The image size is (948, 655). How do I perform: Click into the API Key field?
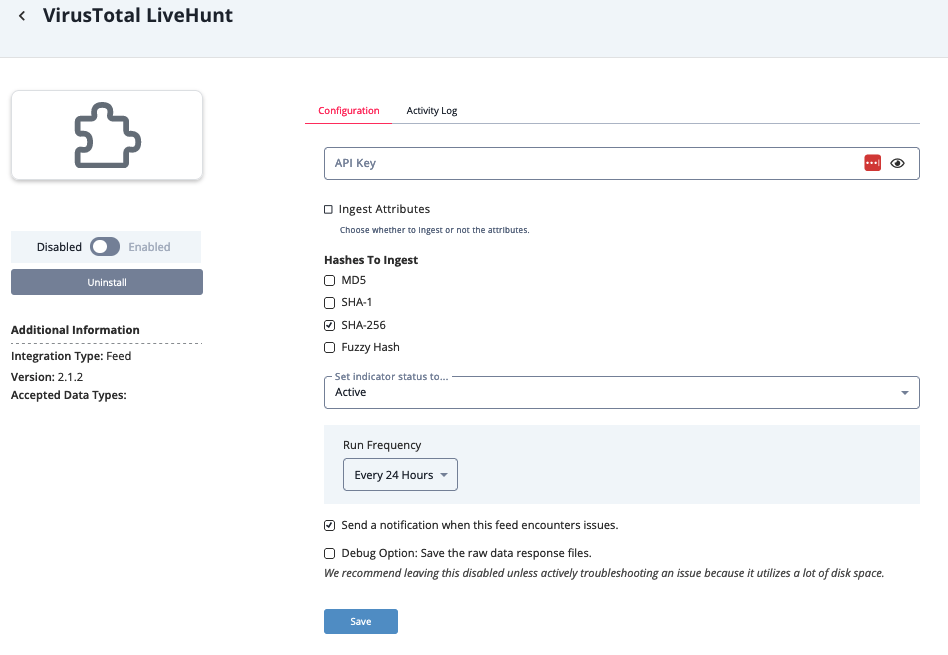590,163
